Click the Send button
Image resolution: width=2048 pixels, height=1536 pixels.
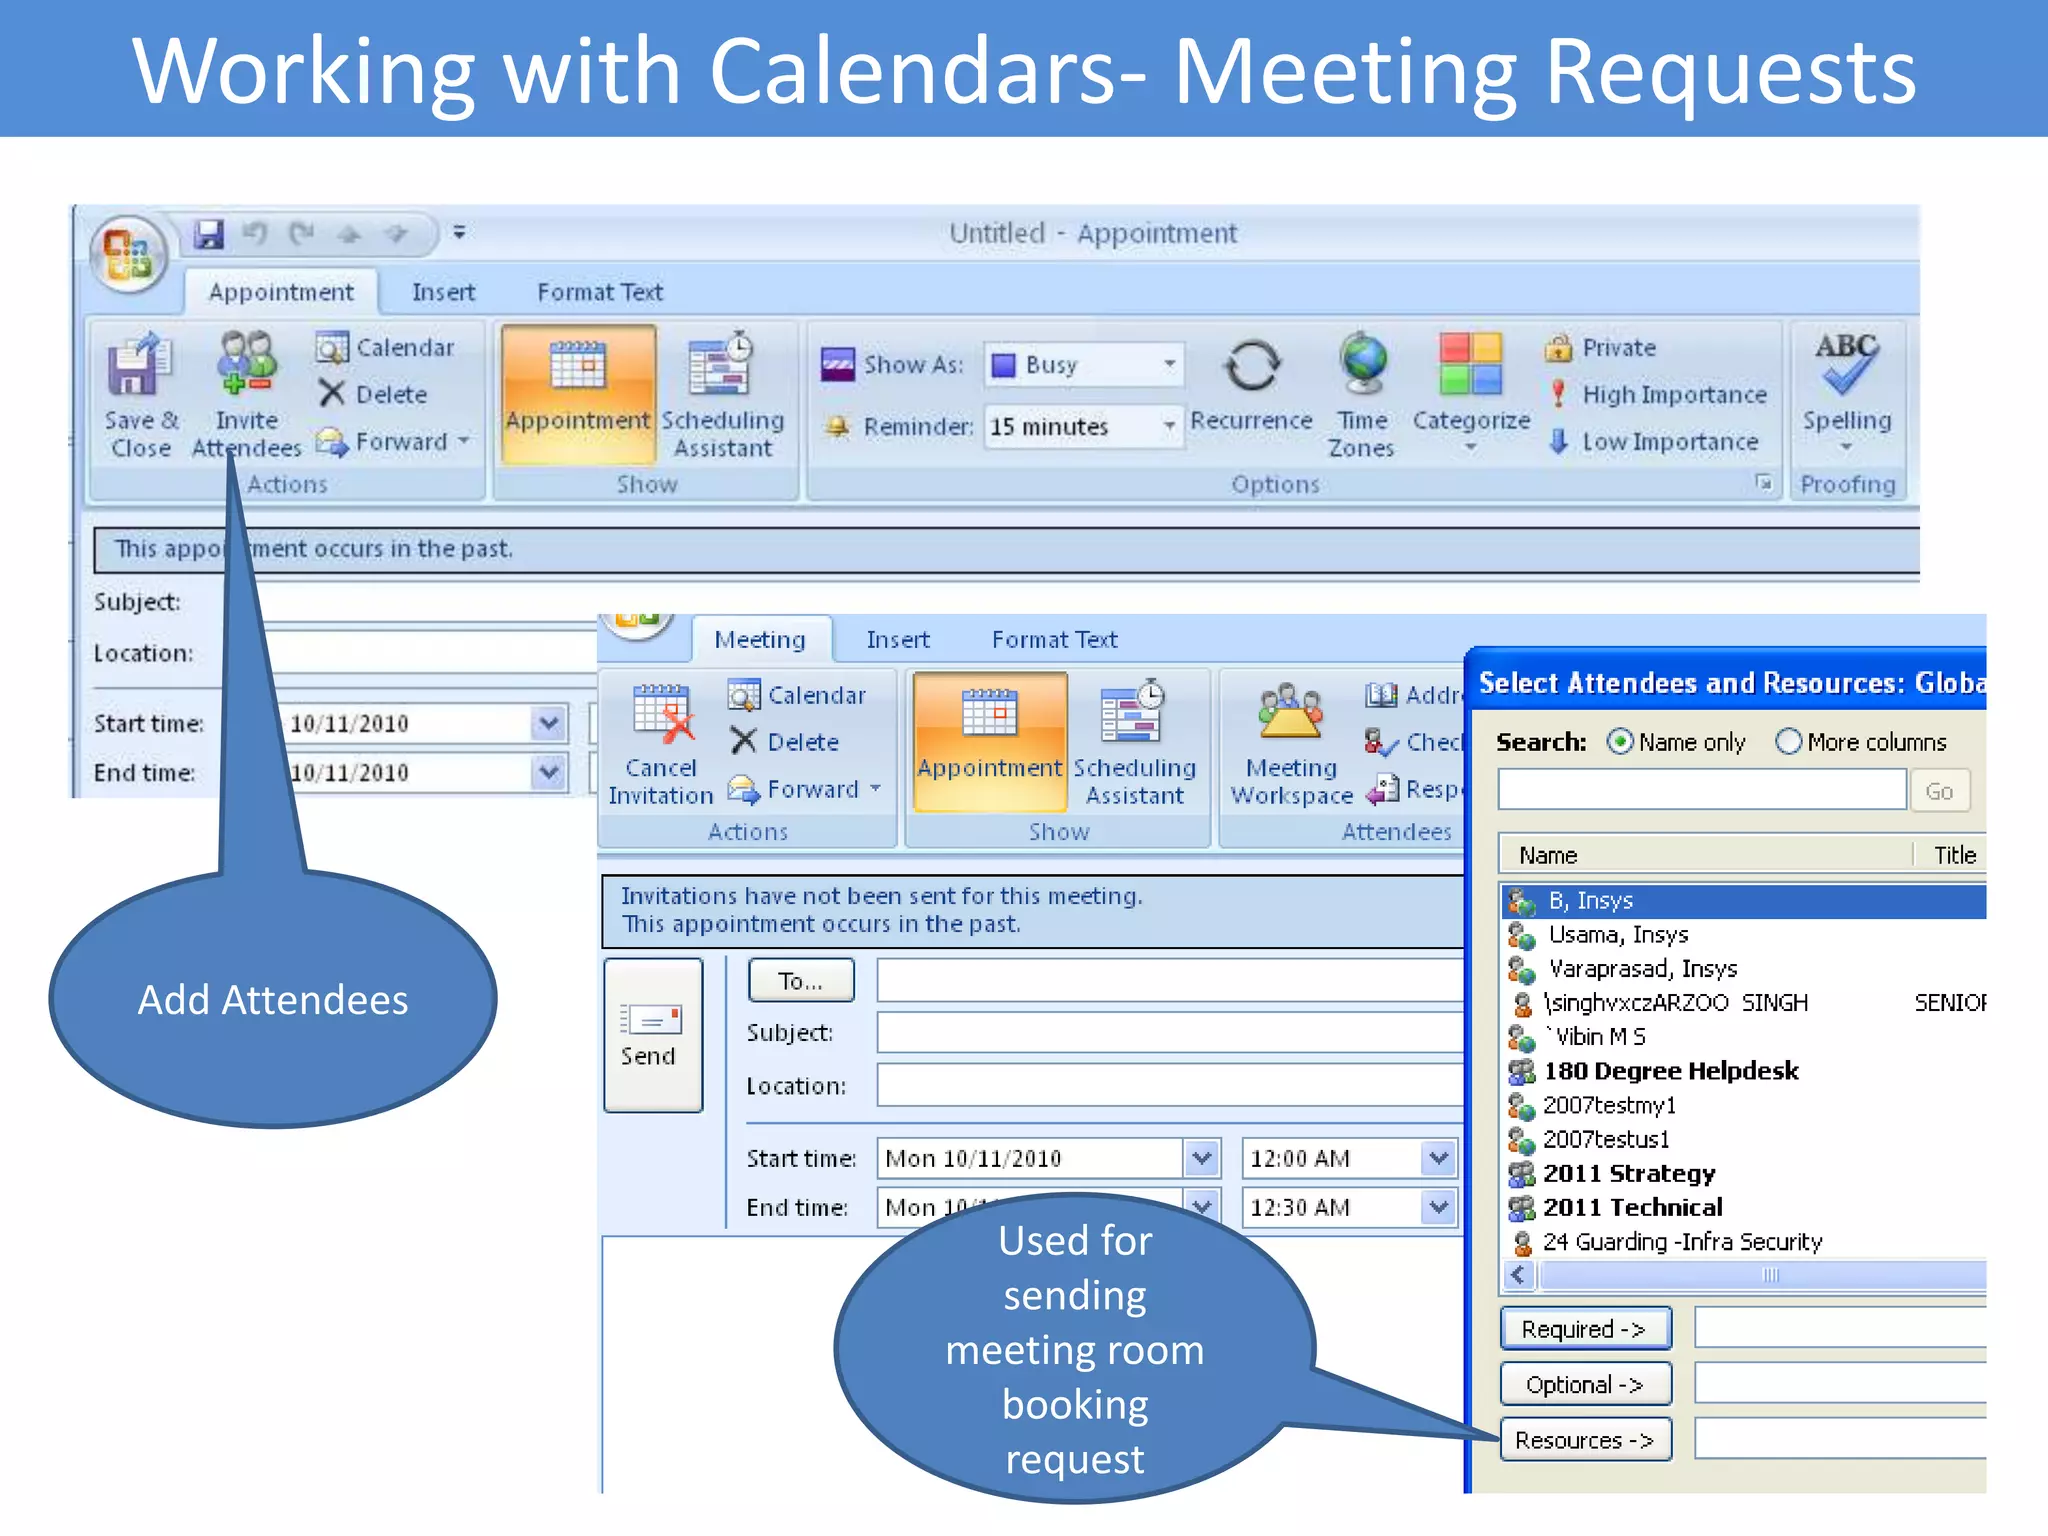click(x=652, y=1035)
